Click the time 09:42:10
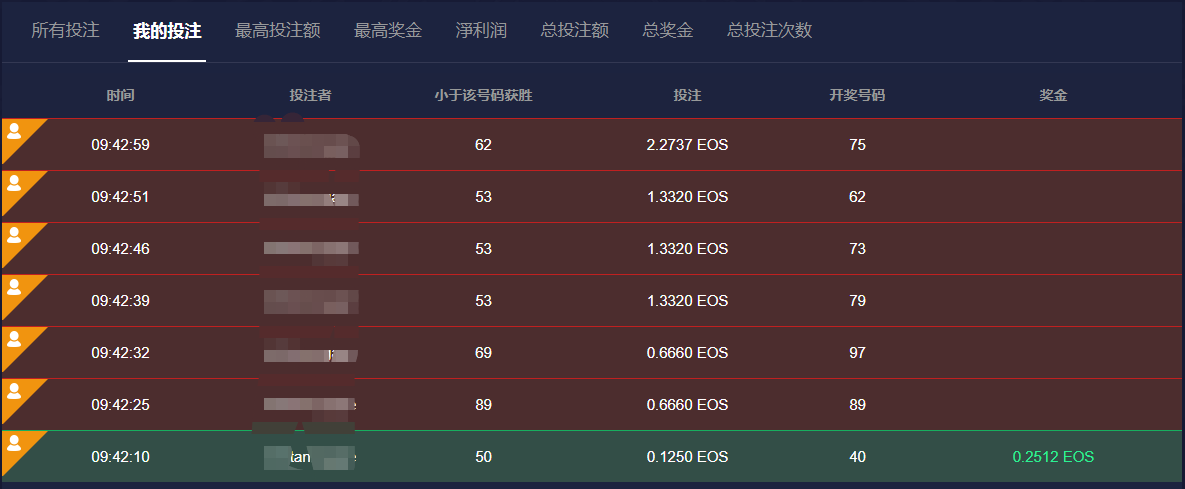This screenshot has height=489, width=1185. tap(120, 457)
